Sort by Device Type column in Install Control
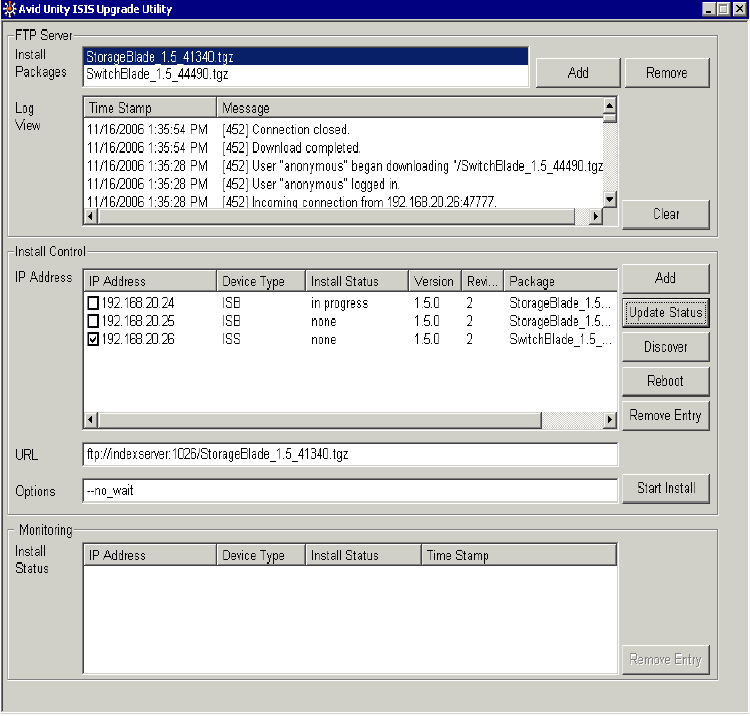Image resolution: width=750 pixels, height=716 pixels. point(261,281)
